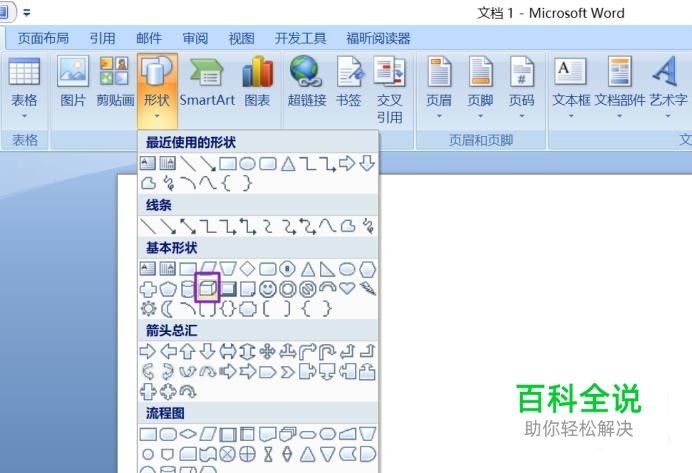The width and height of the screenshot is (692, 473).
Task: Open the Quick Access Toolbar customize arrow
Action: pyautogui.click(x=26, y=13)
